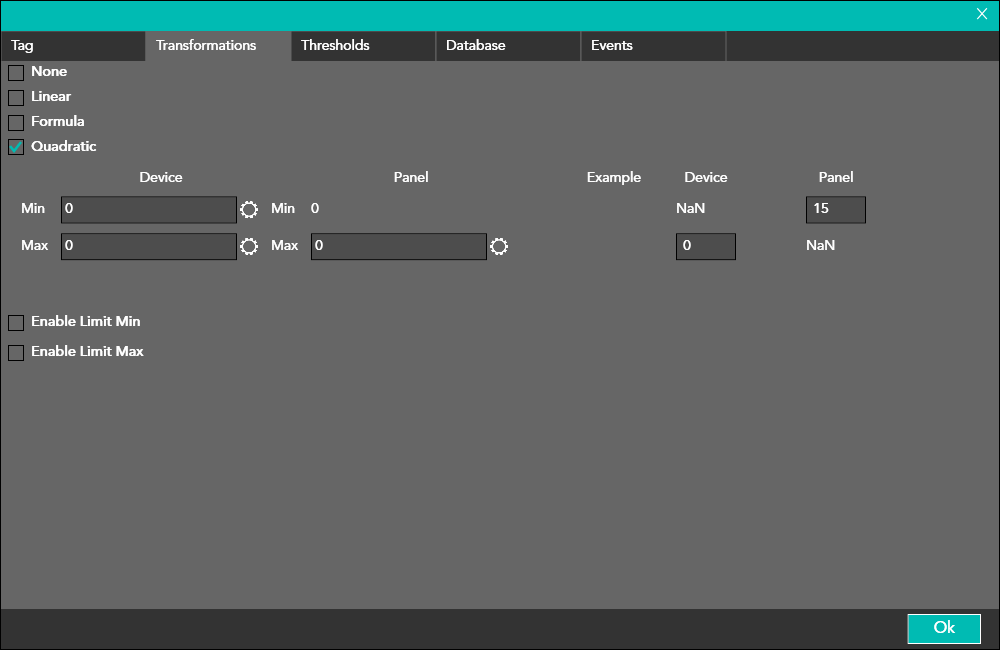Click the Panel Max input field
1000x650 pixels.
click(x=399, y=246)
